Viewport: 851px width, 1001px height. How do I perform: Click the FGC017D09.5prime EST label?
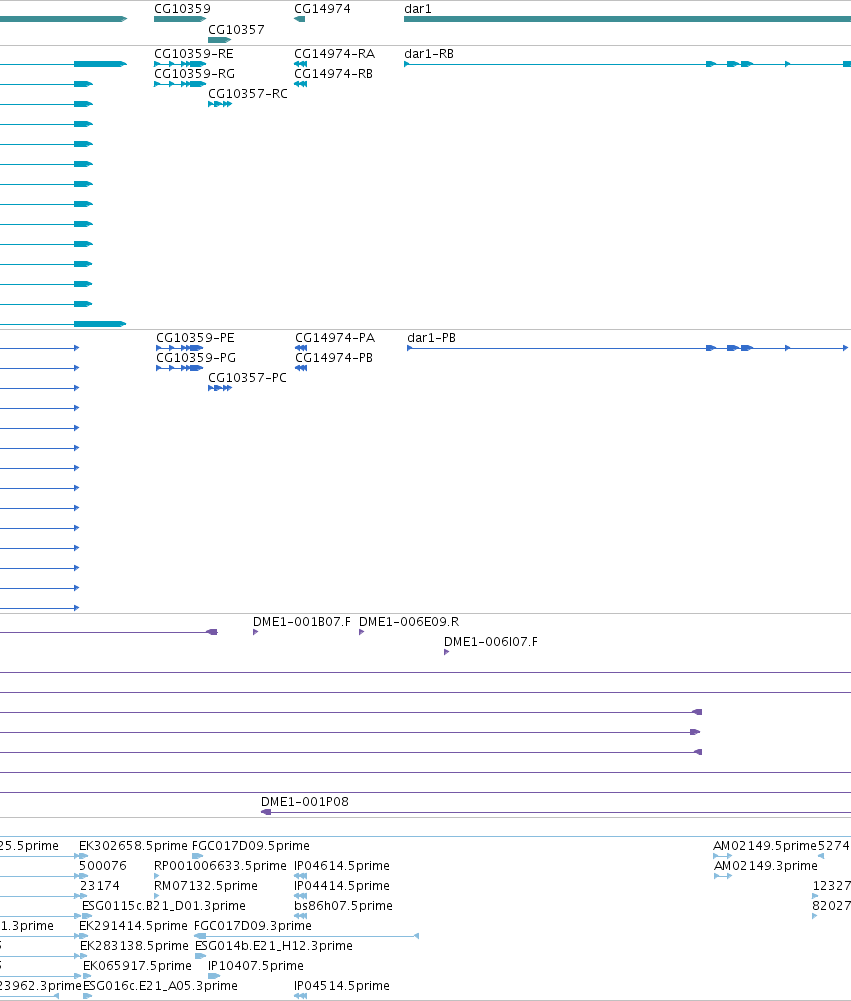point(251,846)
